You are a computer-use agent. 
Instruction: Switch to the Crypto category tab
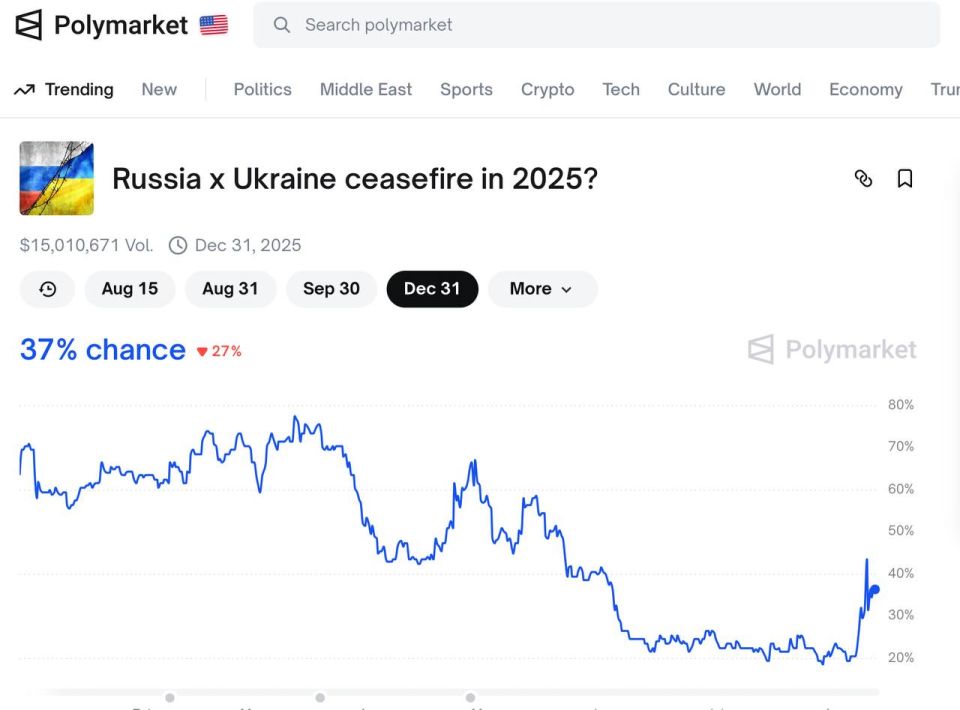[x=547, y=89]
